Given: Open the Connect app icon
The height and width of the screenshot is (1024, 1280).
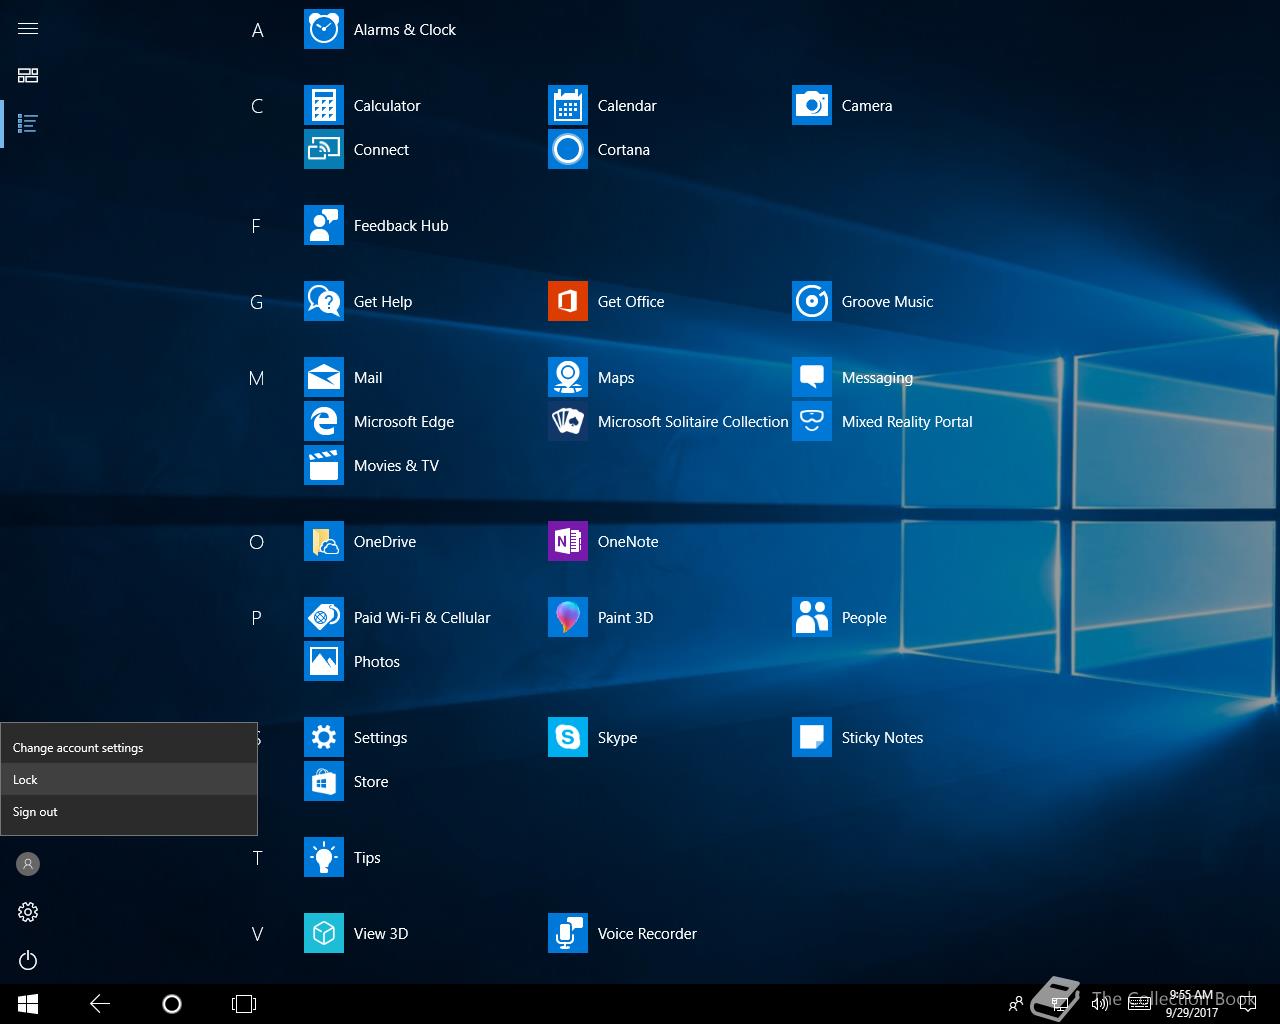Looking at the screenshot, I should [324, 149].
